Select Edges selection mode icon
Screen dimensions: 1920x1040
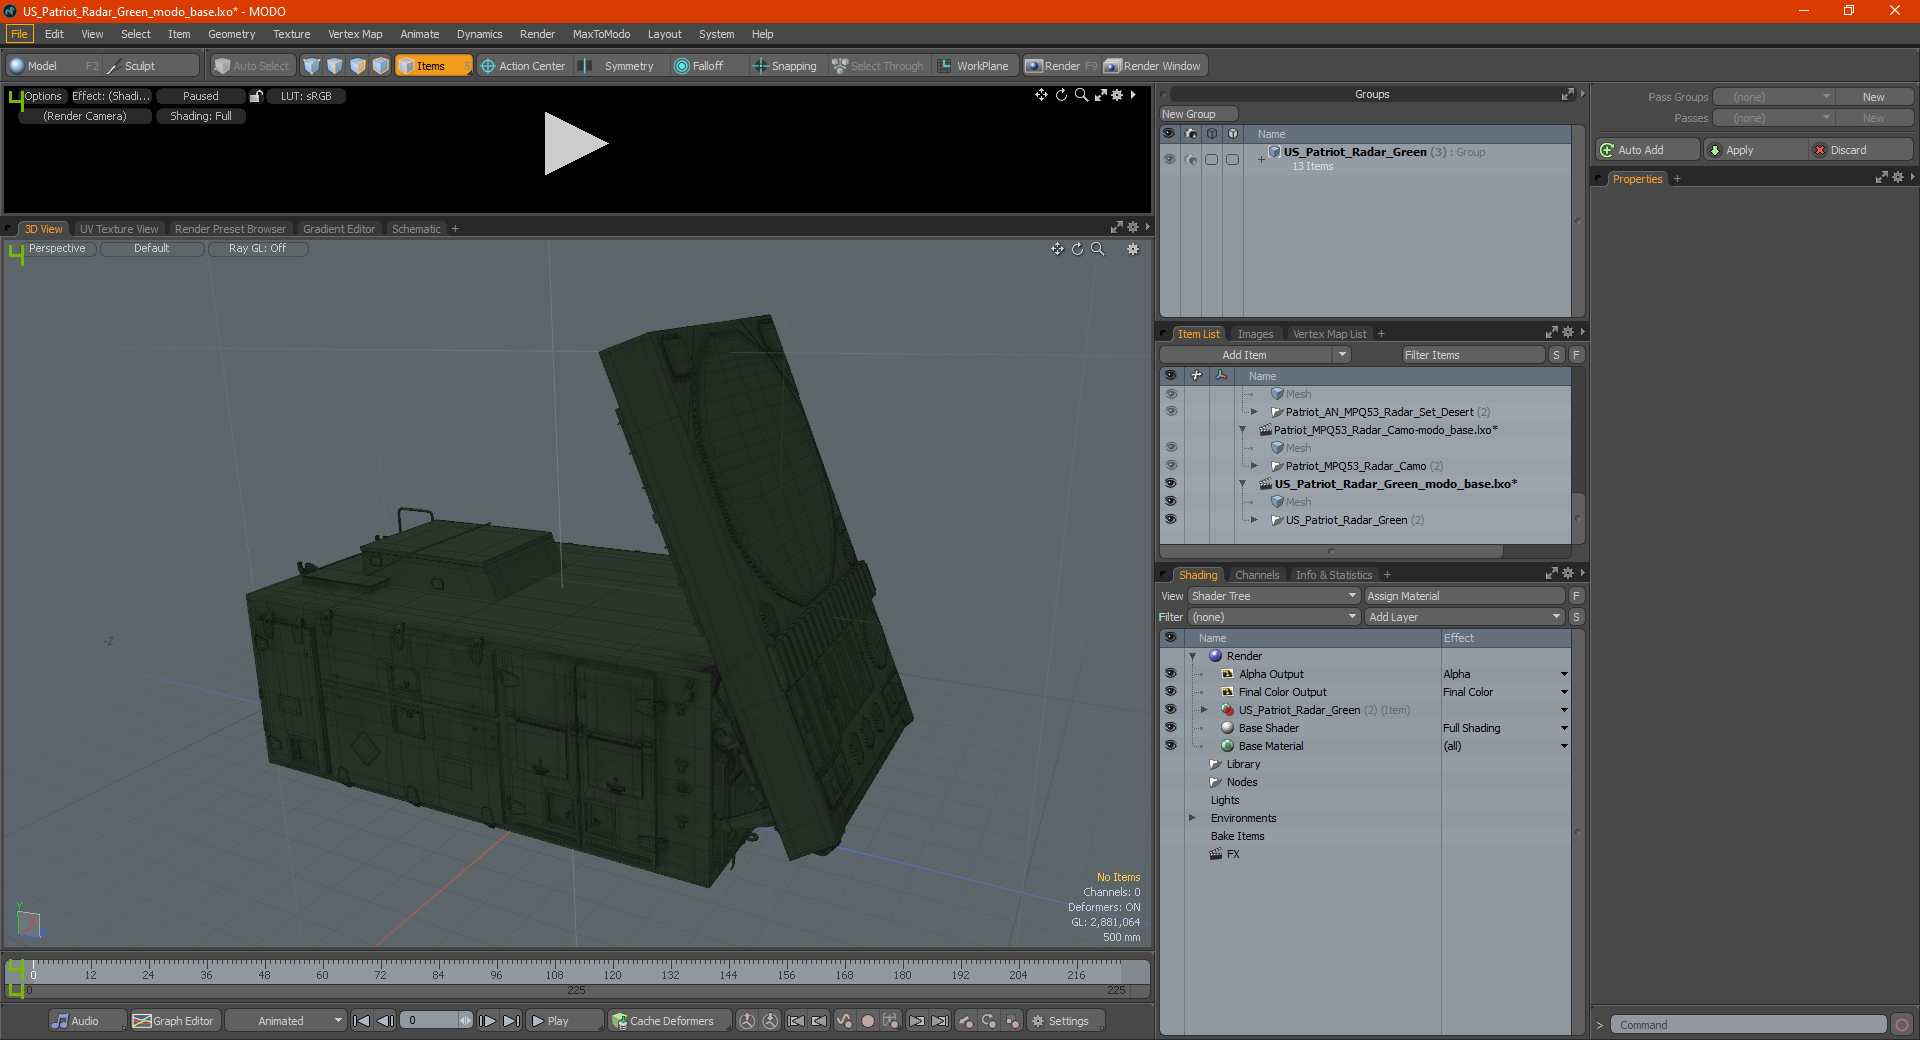[335, 66]
